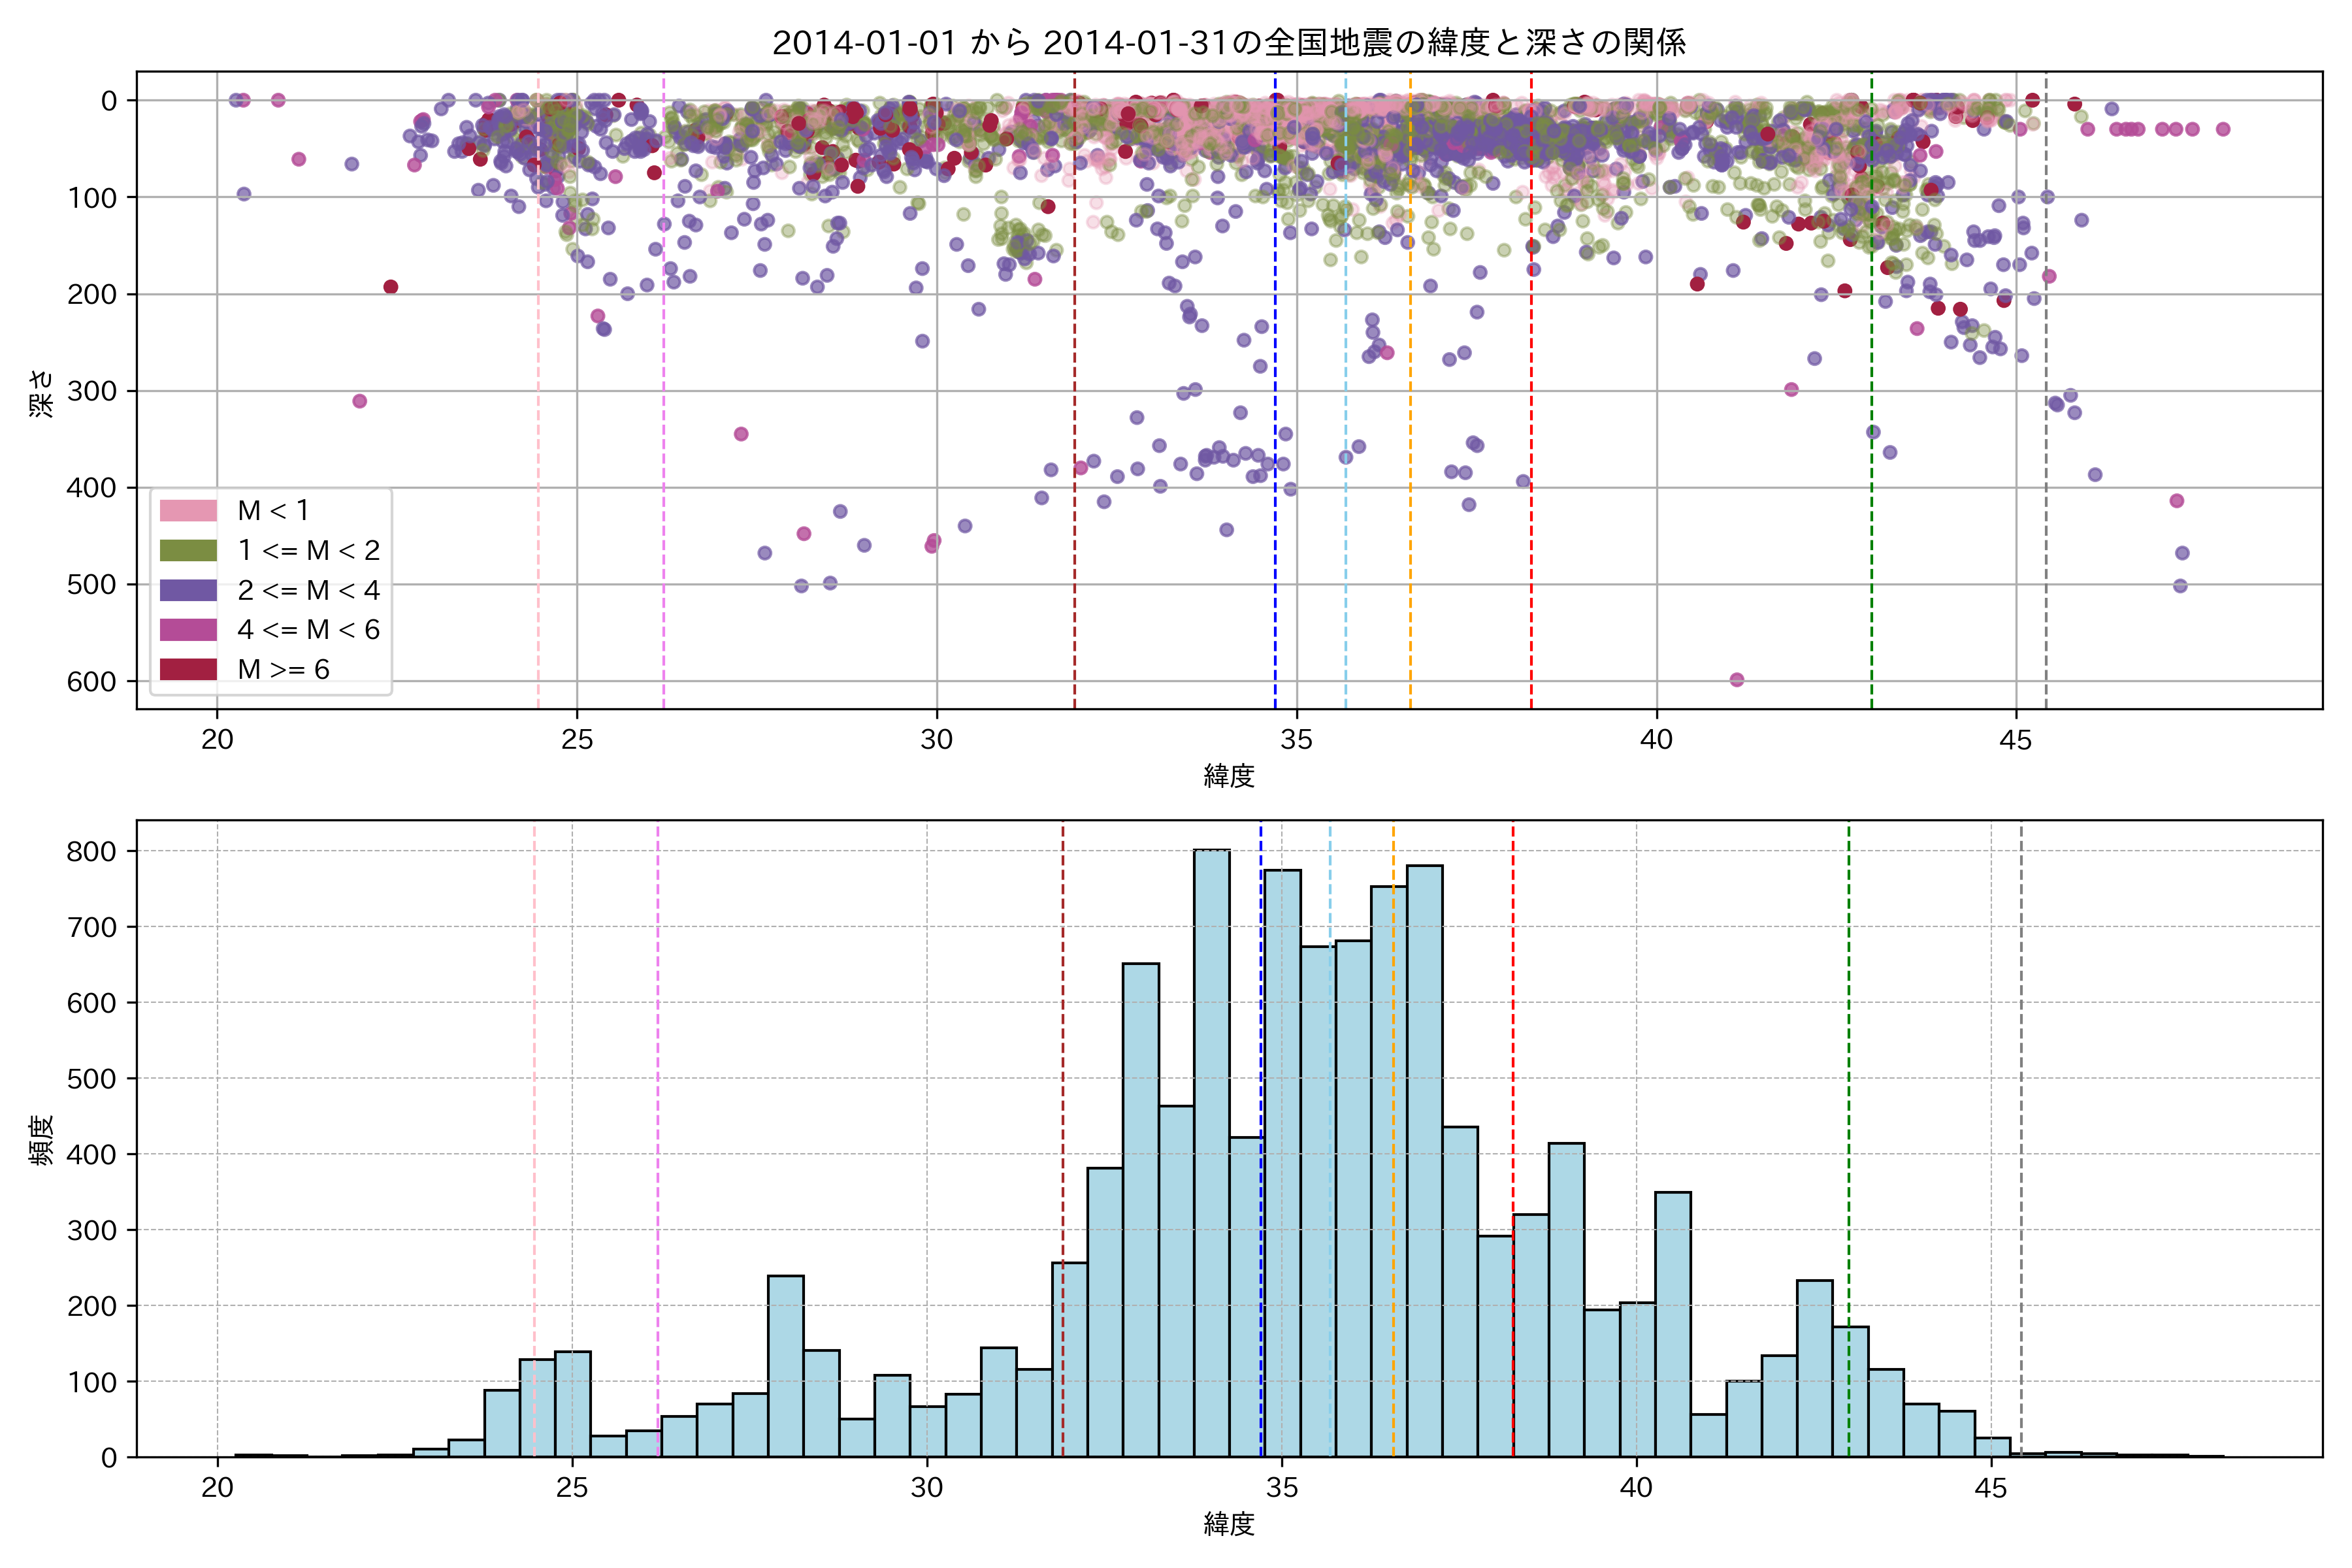Image resolution: width=2352 pixels, height=1568 pixels.
Task: Click the lone scatter point at depth 600
Action: pos(1737,680)
